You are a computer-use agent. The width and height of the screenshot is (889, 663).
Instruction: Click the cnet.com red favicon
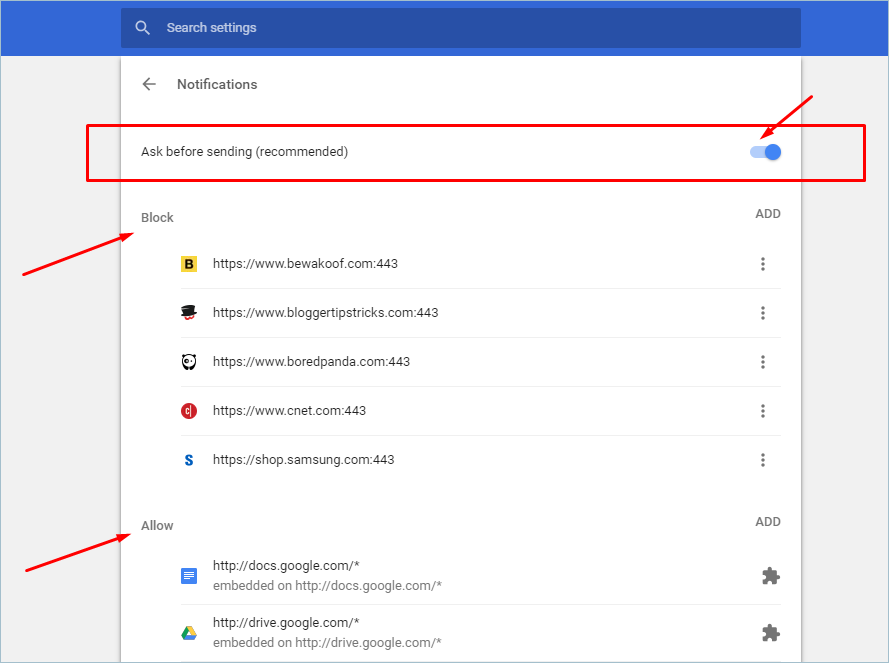coord(189,411)
